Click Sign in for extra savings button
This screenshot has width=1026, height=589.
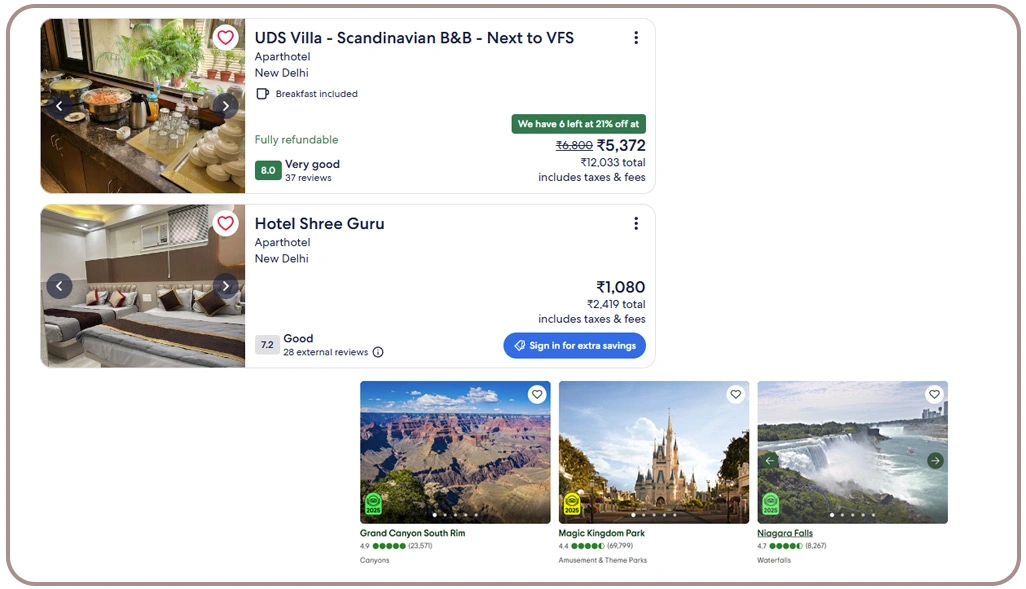tap(574, 346)
